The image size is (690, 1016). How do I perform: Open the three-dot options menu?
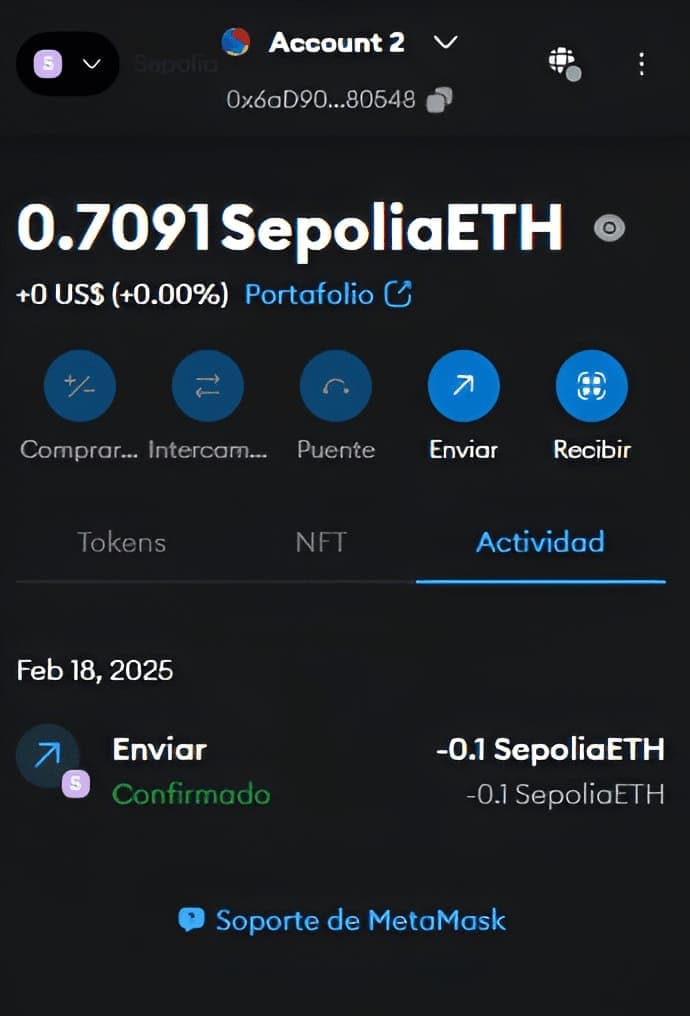point(641,64)
